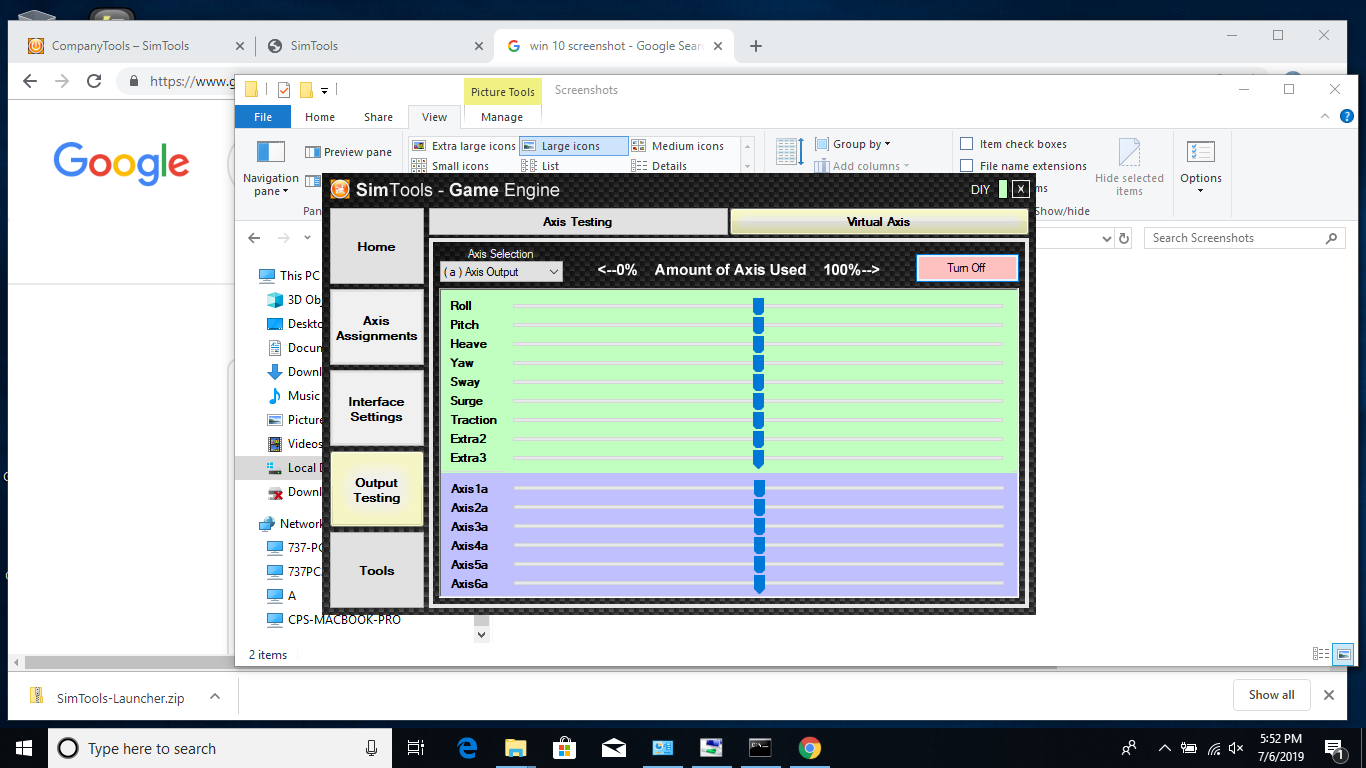The image size is (1366, 768).
Task: Click the Sway slider handle
Action: (x=758, y=381)
